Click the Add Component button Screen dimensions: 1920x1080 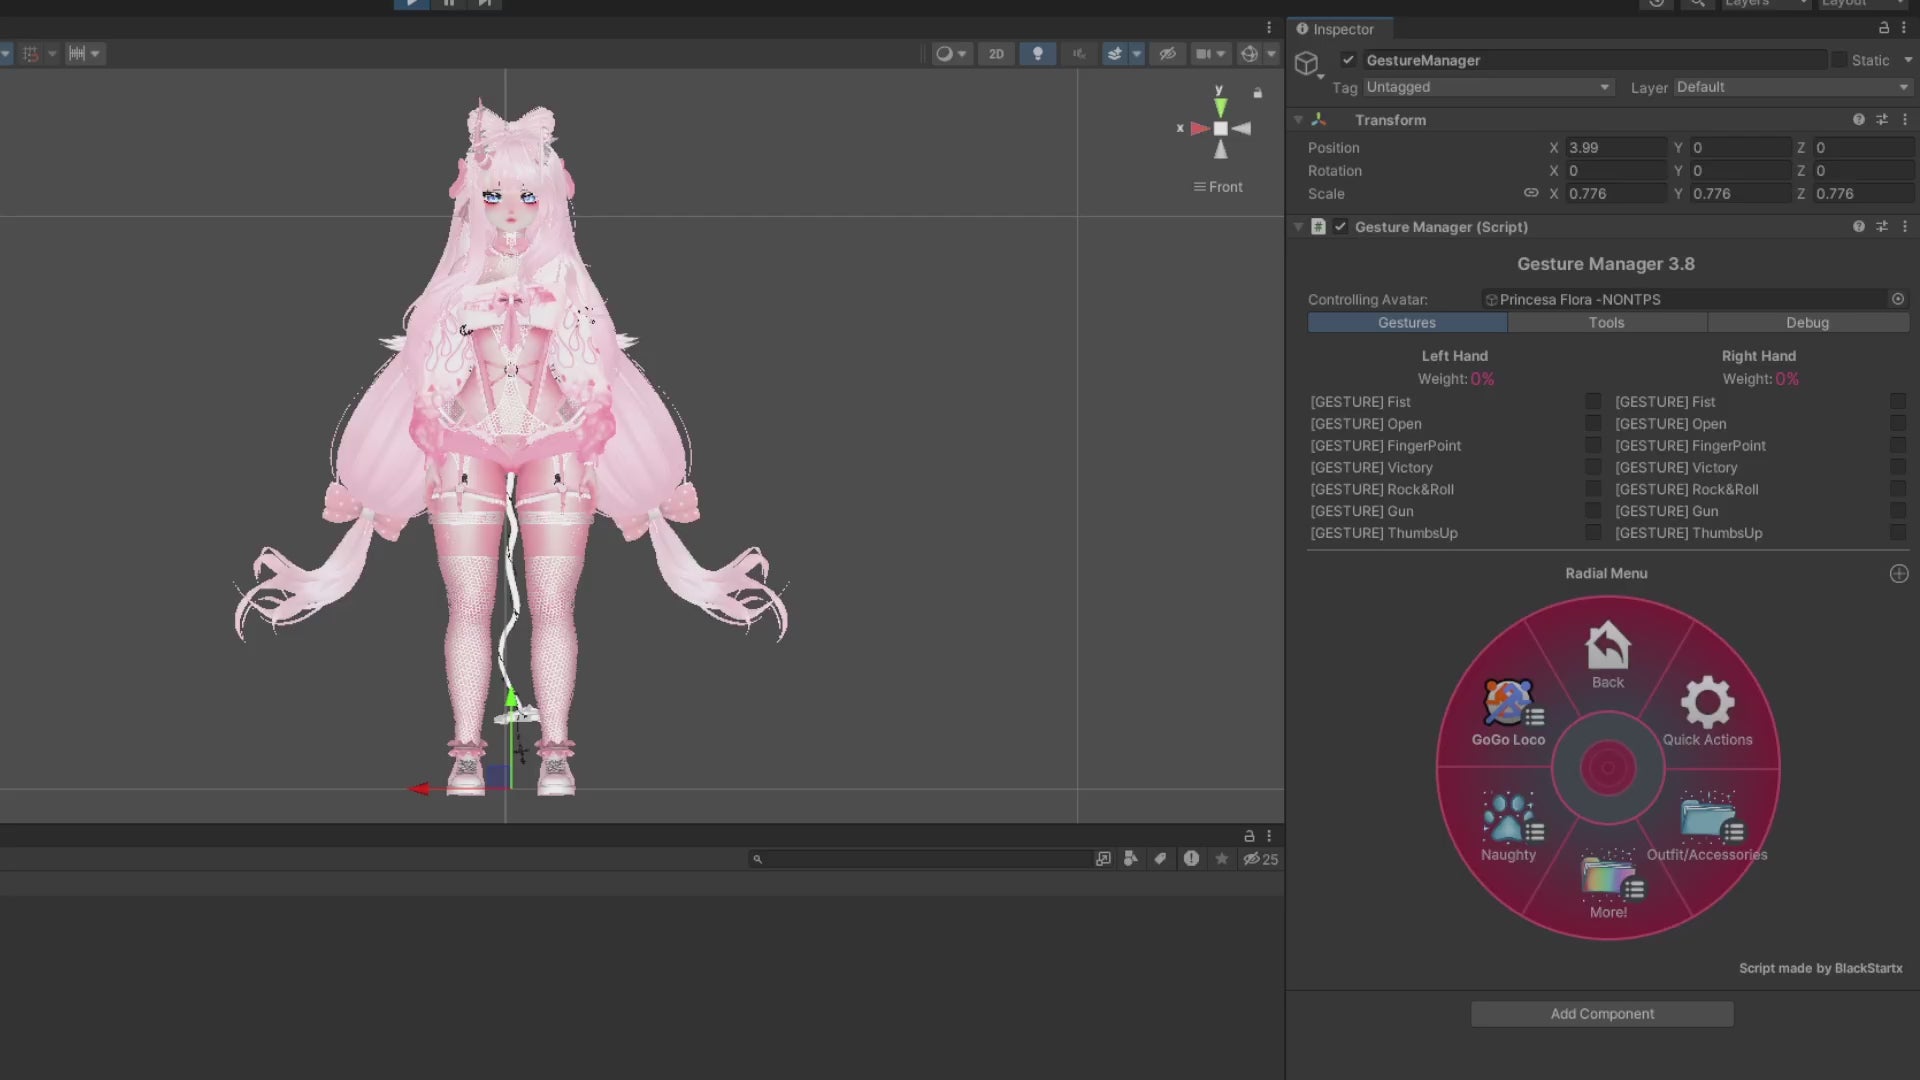pyautogui.click(x=1602, y=1014)
